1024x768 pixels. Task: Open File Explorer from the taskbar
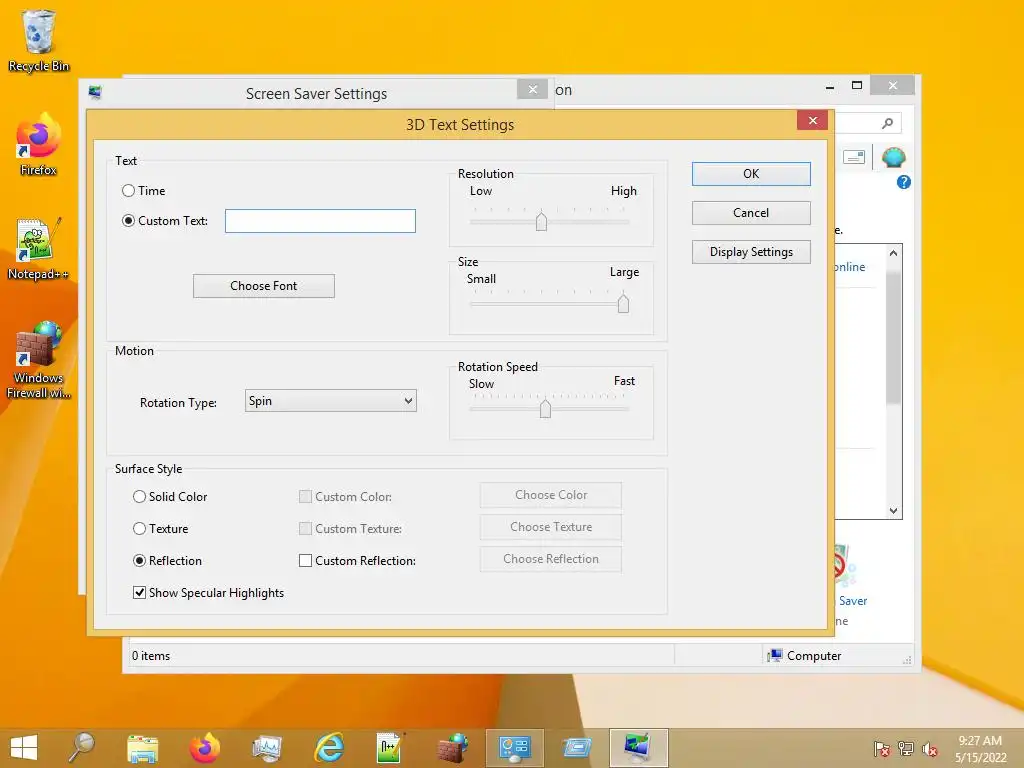[x=142, y=748]
